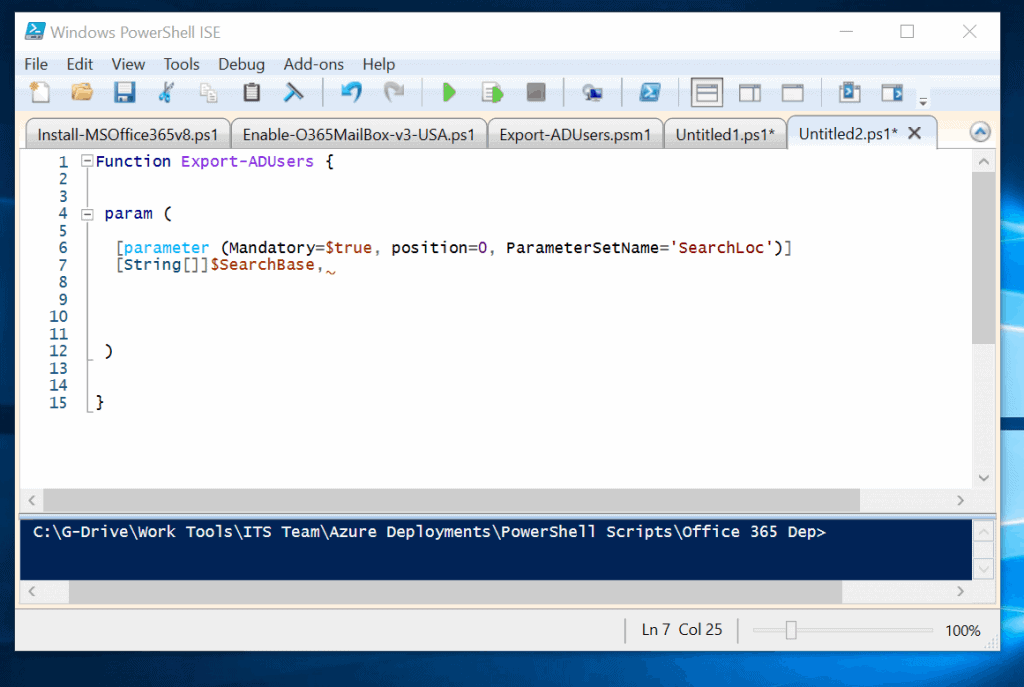This screenshot has width=1024, height=687.
Task: Paste with the clipboard icon
Action: (x=251, y=93)
